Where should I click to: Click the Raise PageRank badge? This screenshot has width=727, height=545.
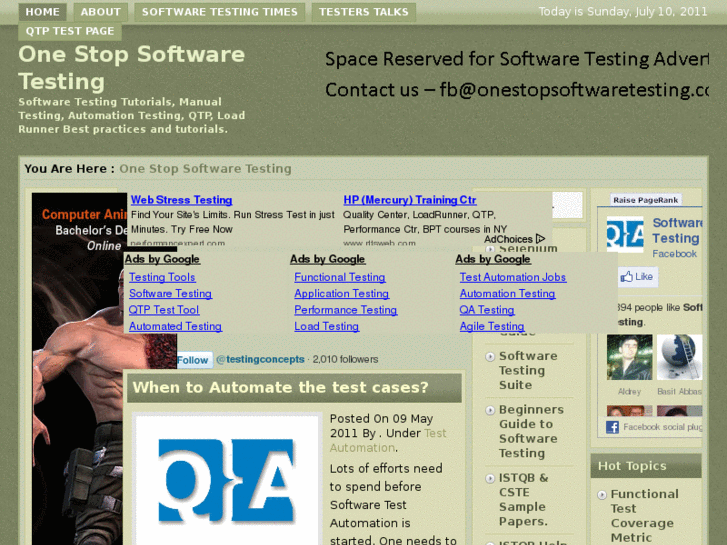tap(645, 200)
